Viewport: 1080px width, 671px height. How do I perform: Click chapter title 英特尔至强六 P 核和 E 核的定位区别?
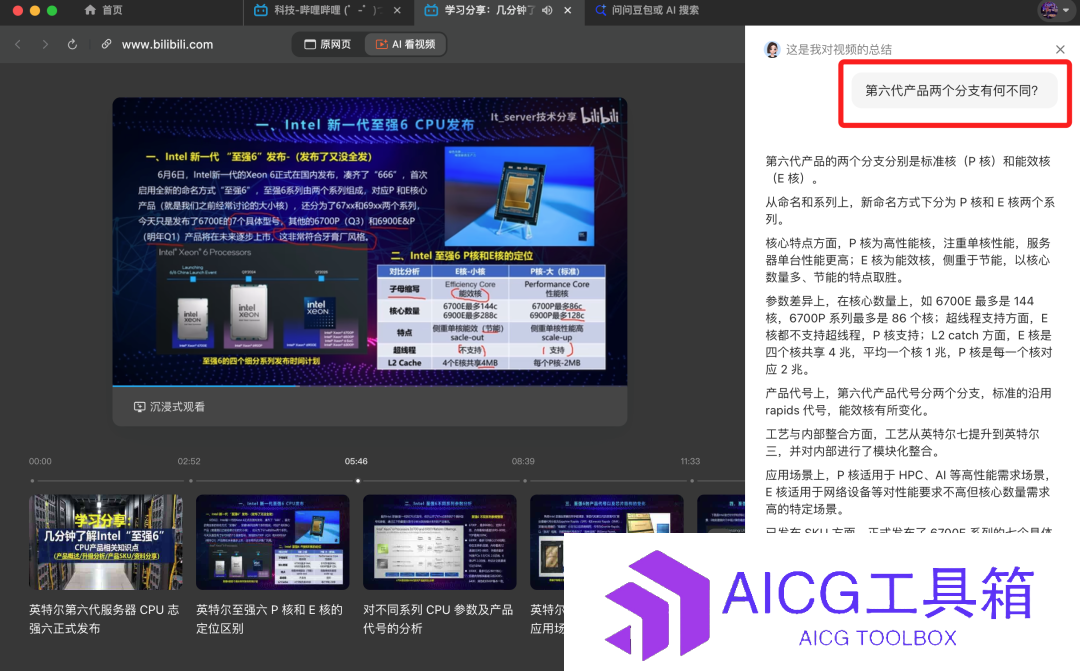(269, 619)
